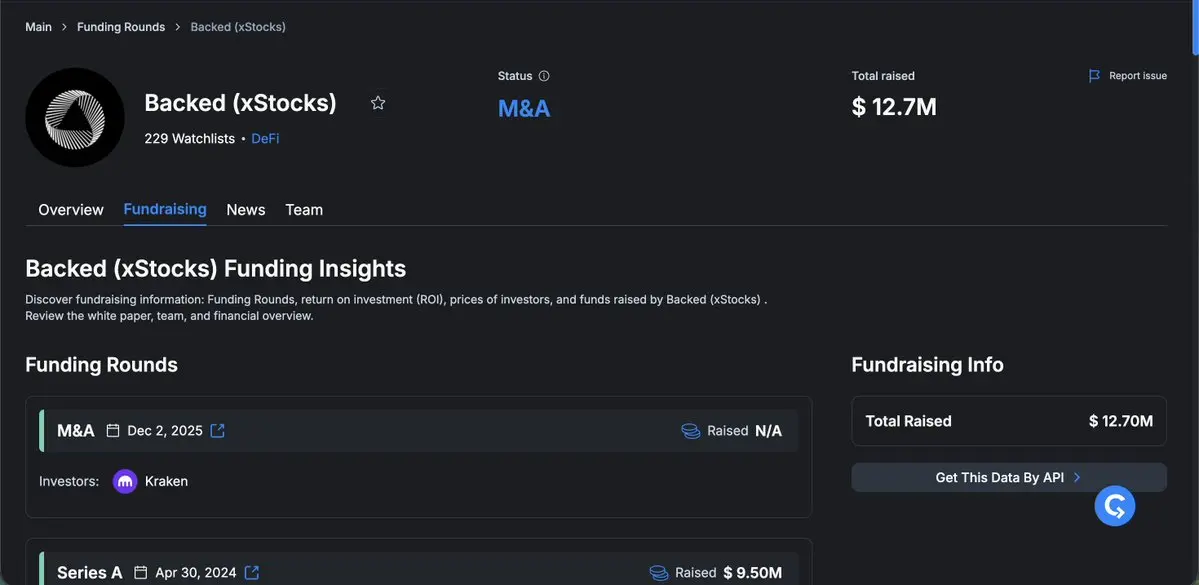Switch to the Overview tab

click(71, 210)
